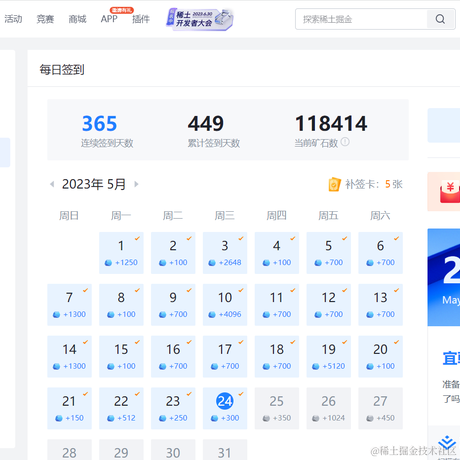
Task: Click the ore icon on day 2
Action: click(162, 263)
